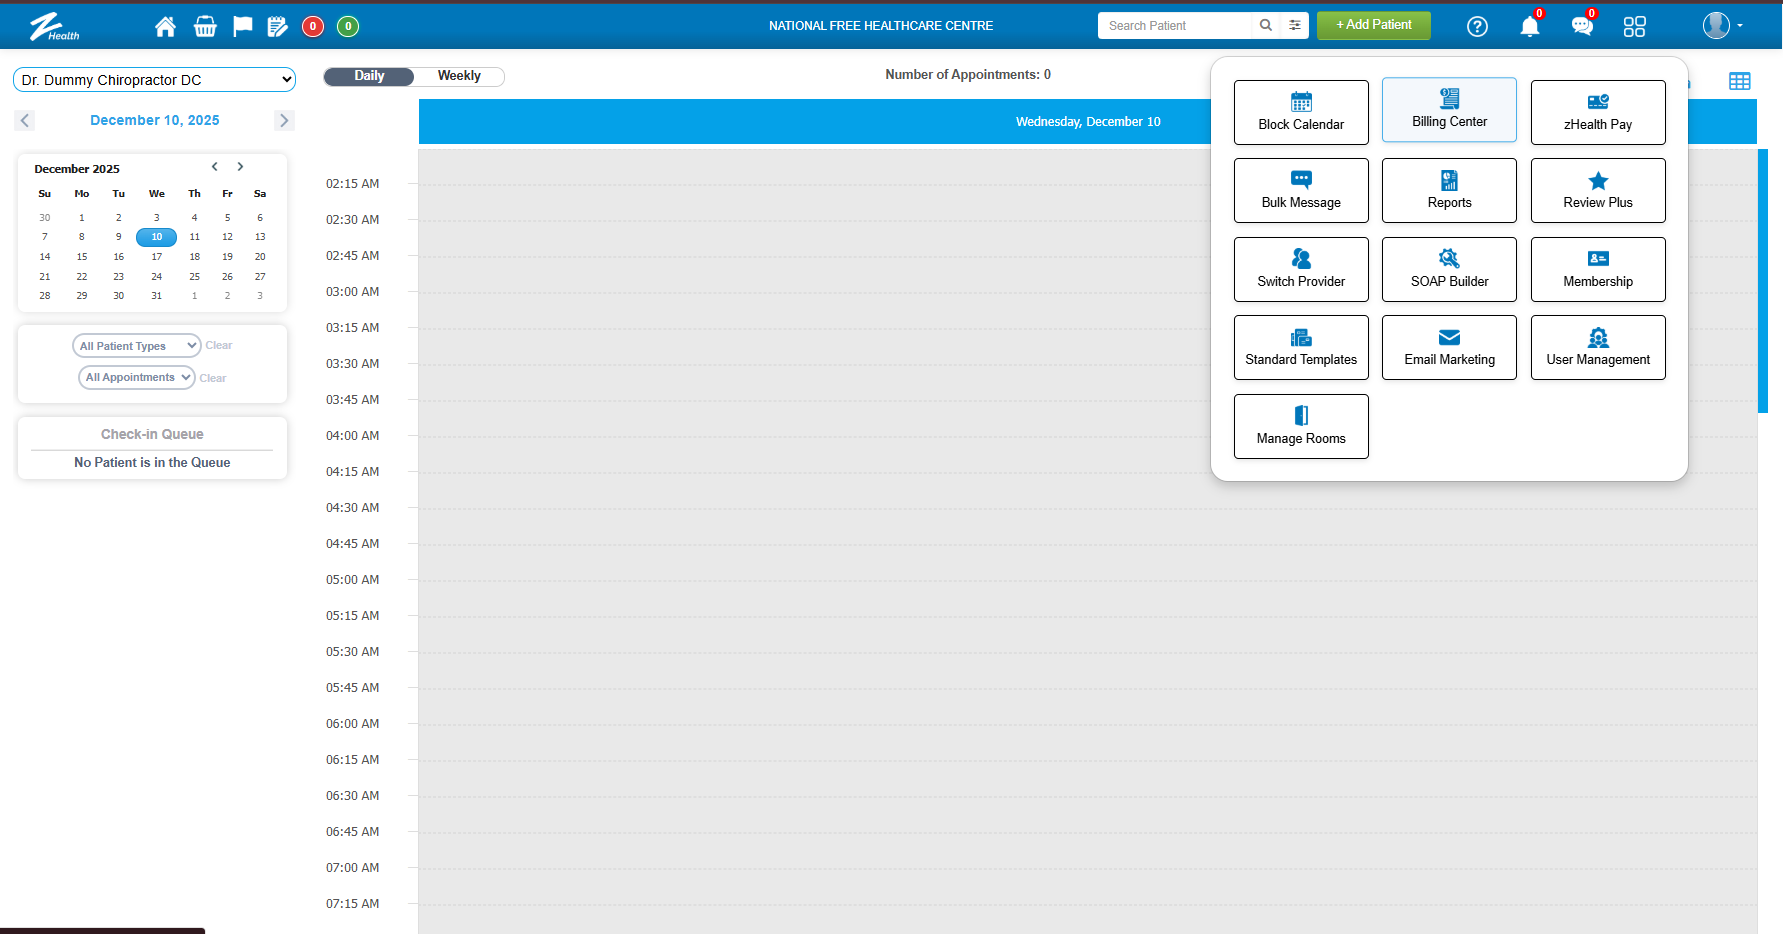The width and height of the screenshot is (1783, 934).
Task: Select SOAP Builder in the menu
Action: pyautogui.click(x=1449, y=269)
